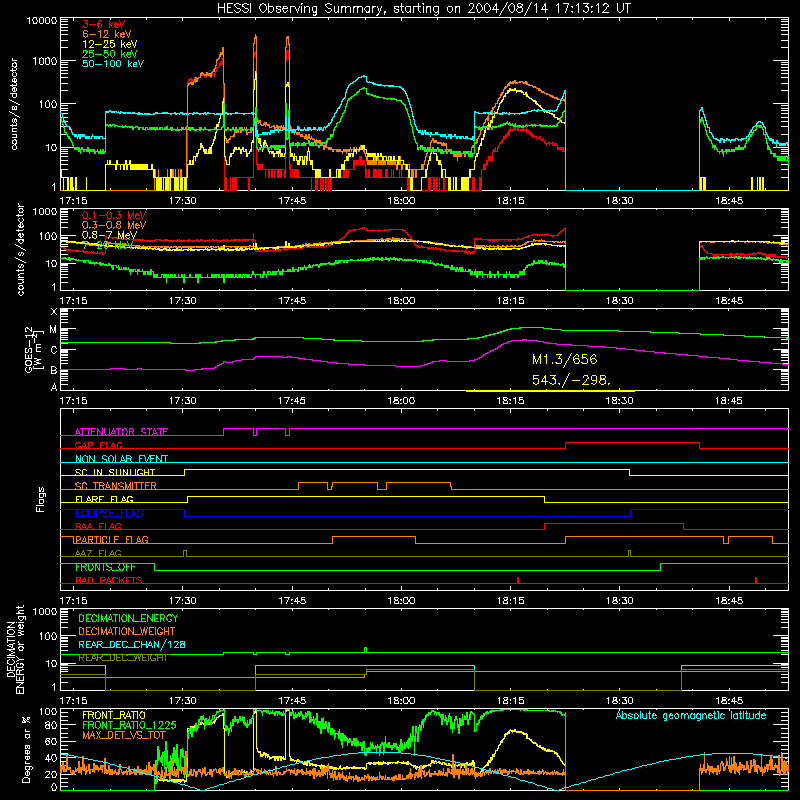Select the GAP_FLAG label
Viewport: 800px width, 800px height.
tap(98, 445)
